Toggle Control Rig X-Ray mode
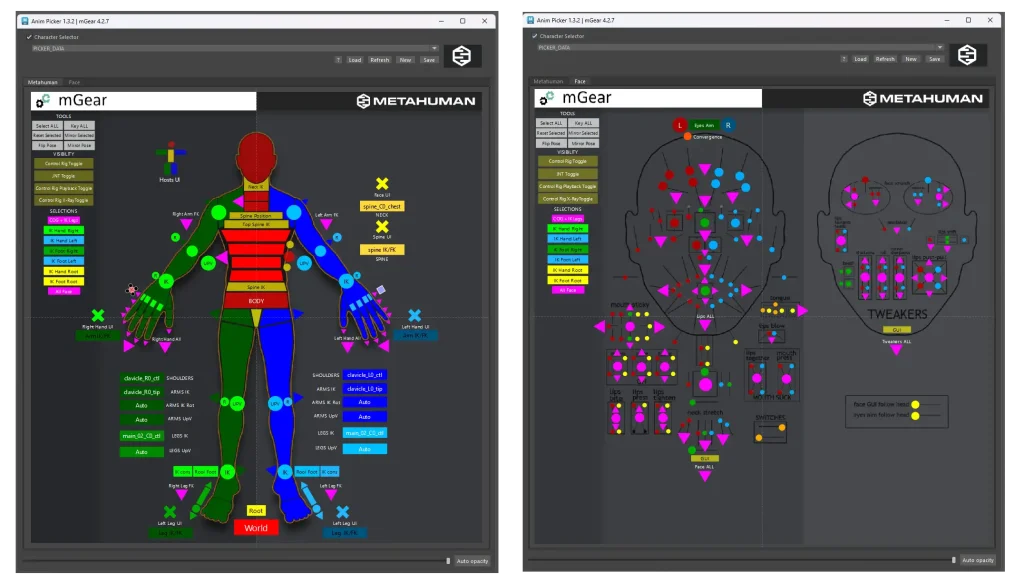Image resolution: width=1024 pixels, height=584 pixels. tap(64, 200)
